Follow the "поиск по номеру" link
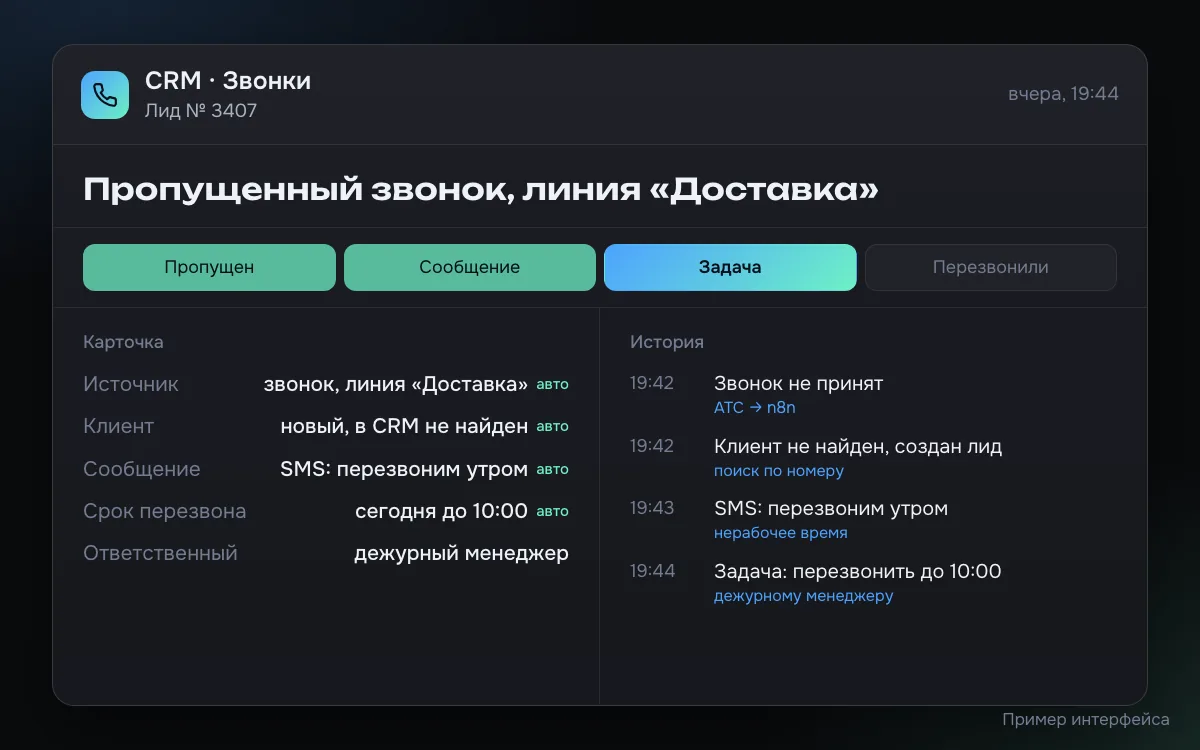Viewport: 1200px width, 750px height. click(x=779, y=470)
